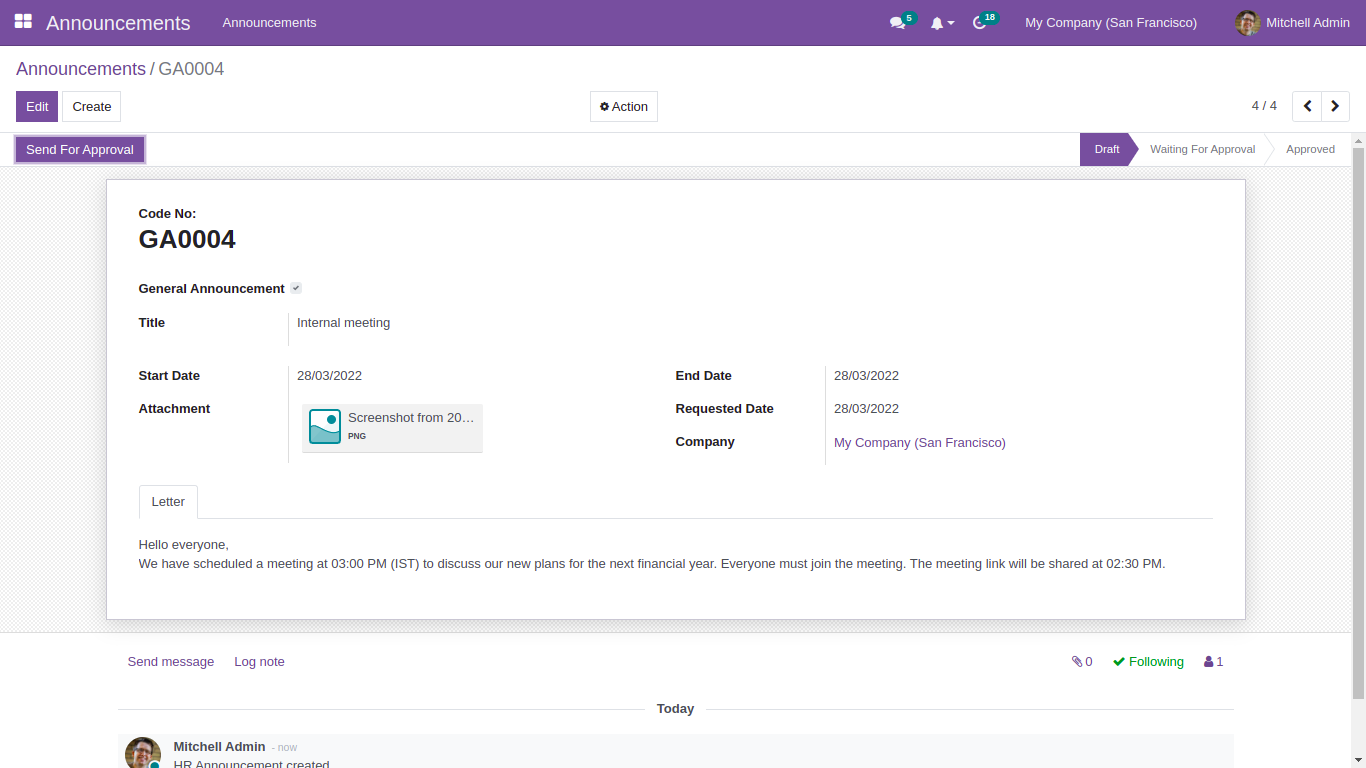Image resolution: width=1366 pixels, height=768 pixels.
Task: Open the attached PNG screenshot file icon
Action: (324, 425)
